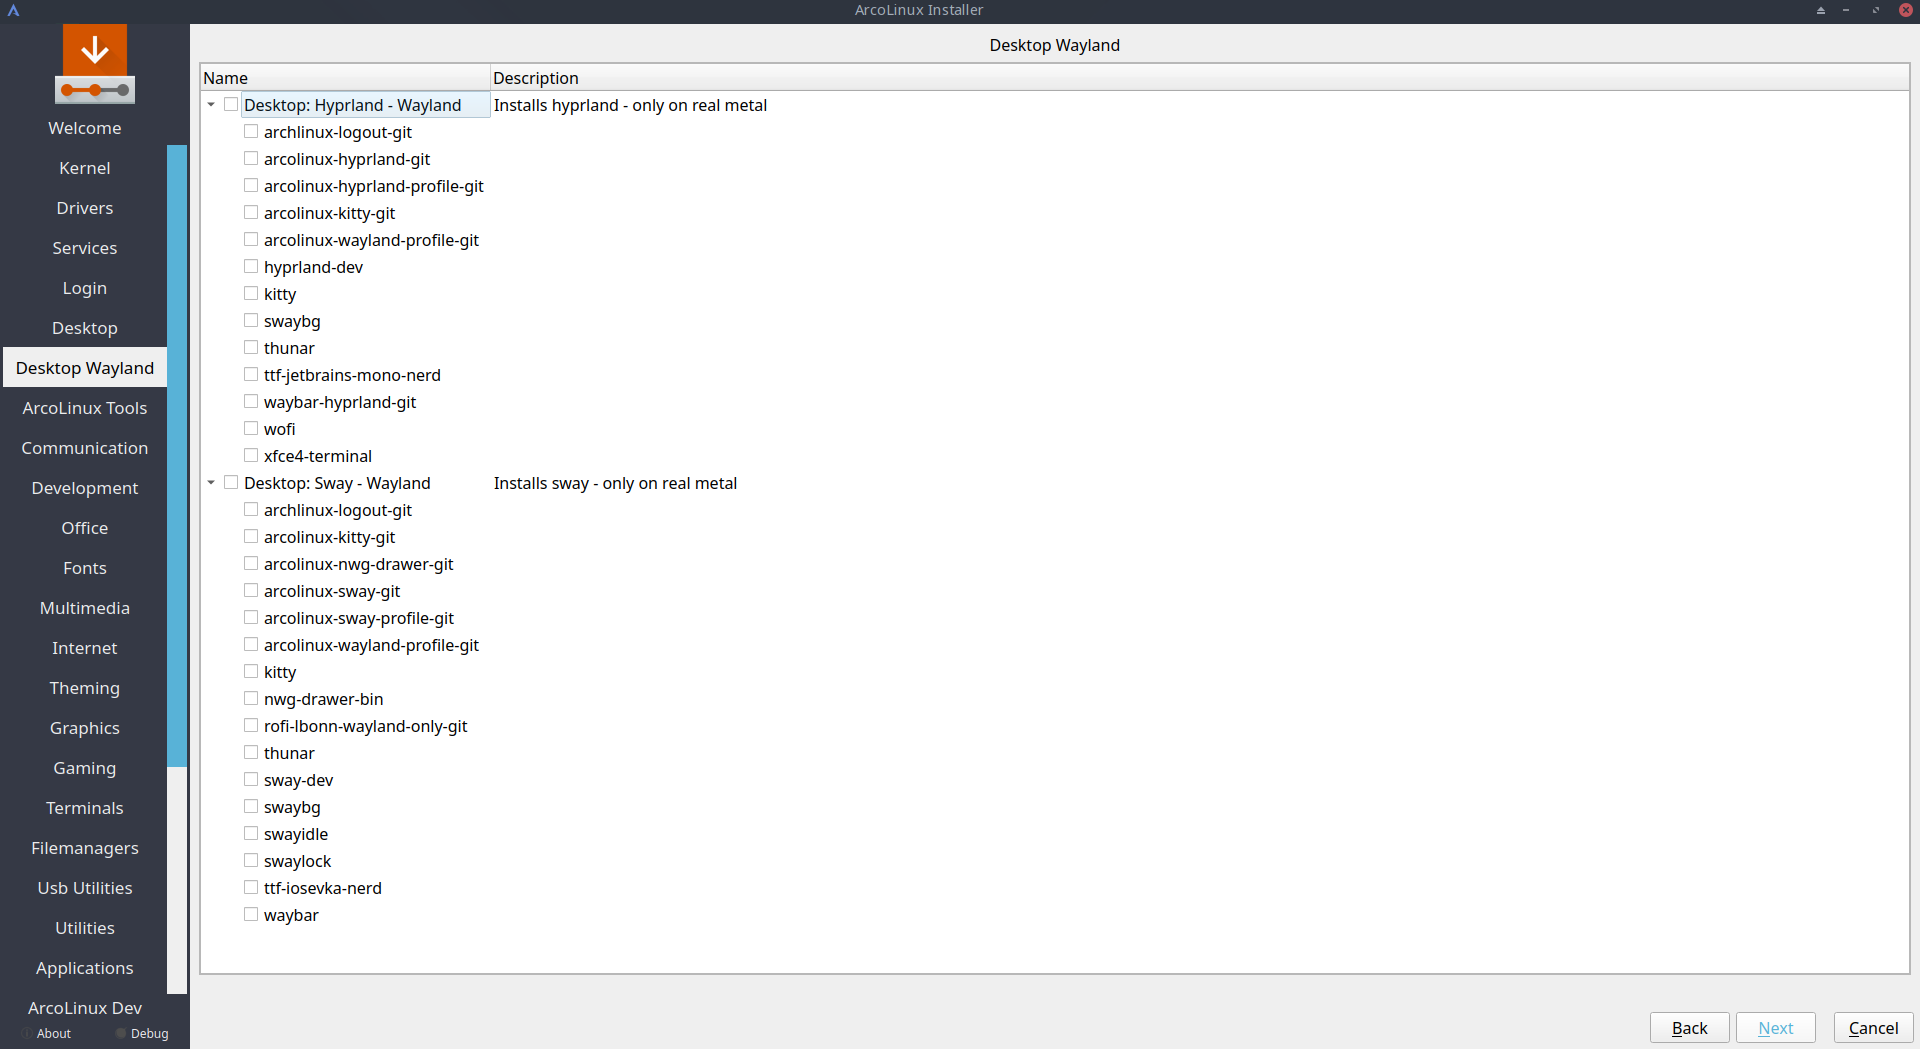The width and height of the screenshot is (1920, 1049).
Task: Click the blue sidebar scrollbar
Action: click(177, 456)
